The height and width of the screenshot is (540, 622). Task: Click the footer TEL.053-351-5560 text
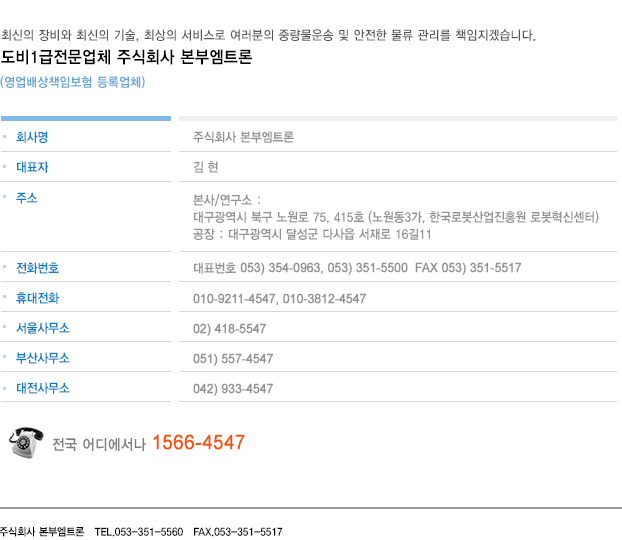click(138, 532)
